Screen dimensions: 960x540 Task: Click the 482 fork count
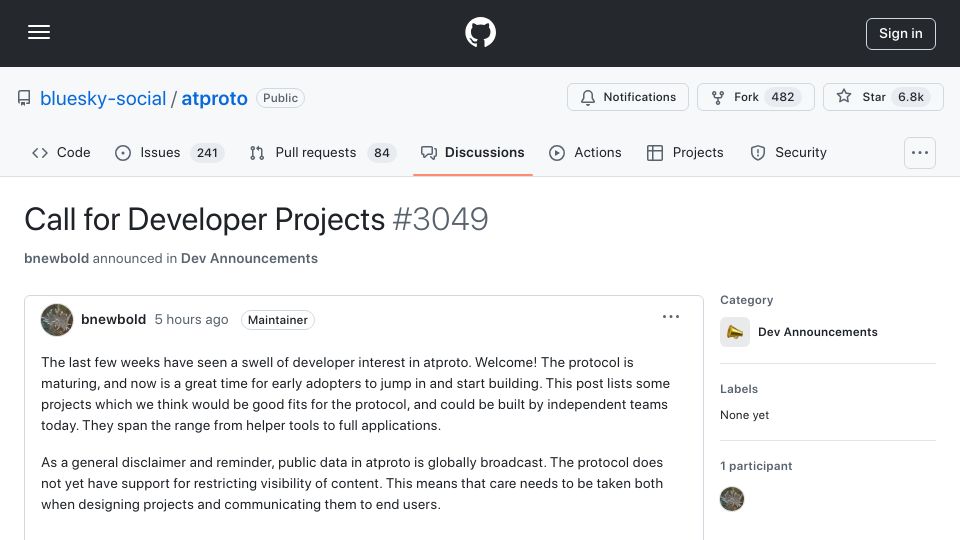[x=782, y=97]
